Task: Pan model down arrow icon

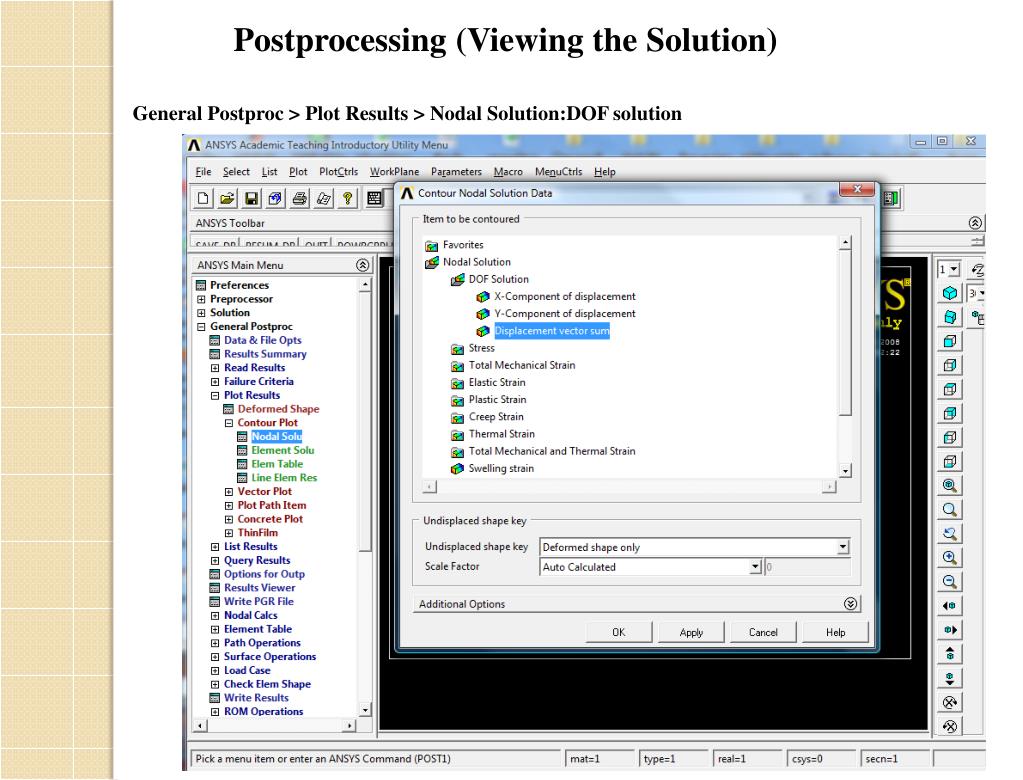Action: [x=950, y=678]
